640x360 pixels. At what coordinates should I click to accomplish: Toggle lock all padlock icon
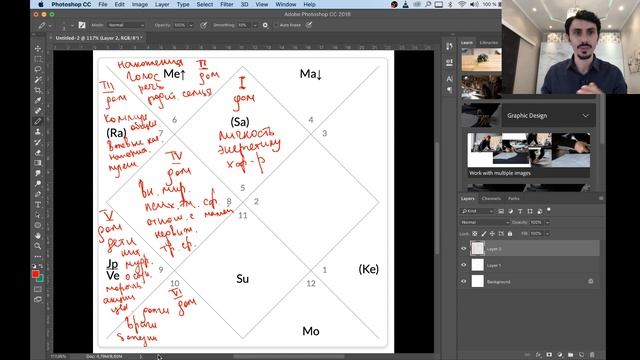coord(510,233)
